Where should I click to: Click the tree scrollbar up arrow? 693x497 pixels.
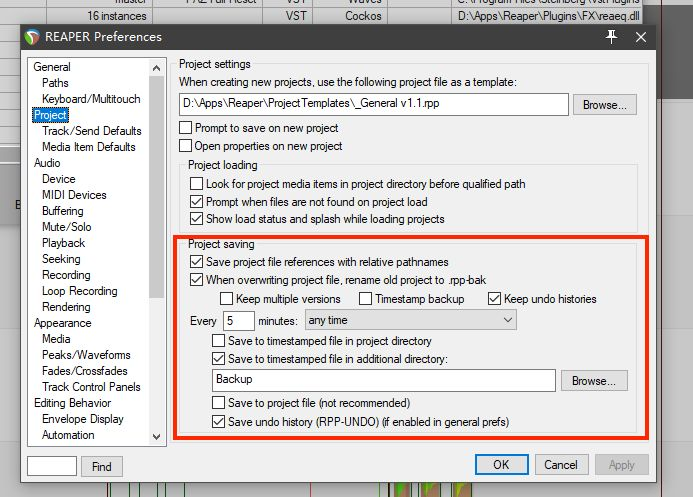[x=156, y=68]
